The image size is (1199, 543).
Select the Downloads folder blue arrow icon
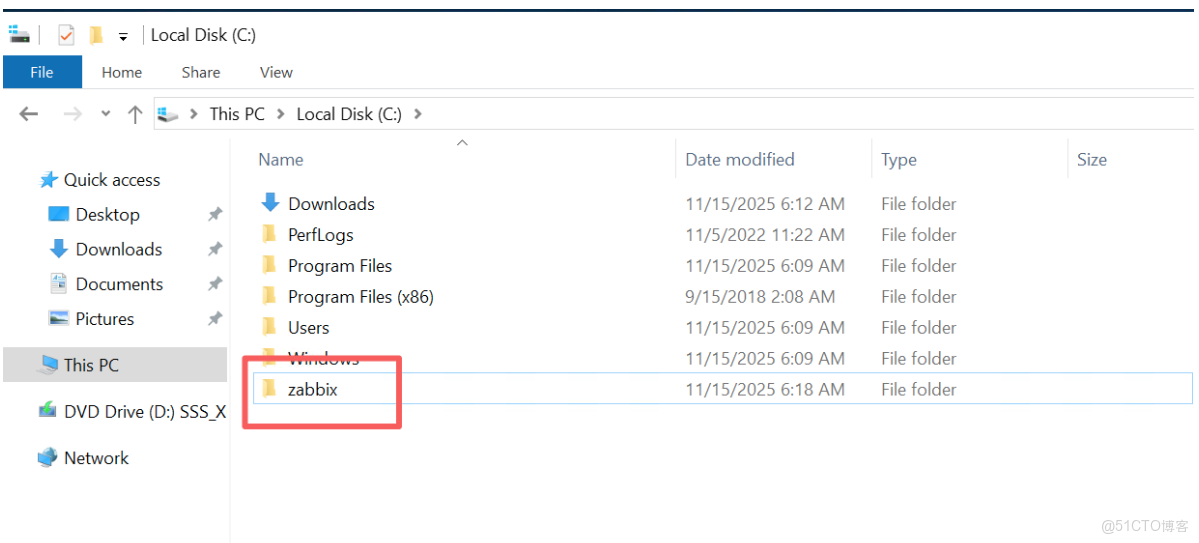pos(269,203)
